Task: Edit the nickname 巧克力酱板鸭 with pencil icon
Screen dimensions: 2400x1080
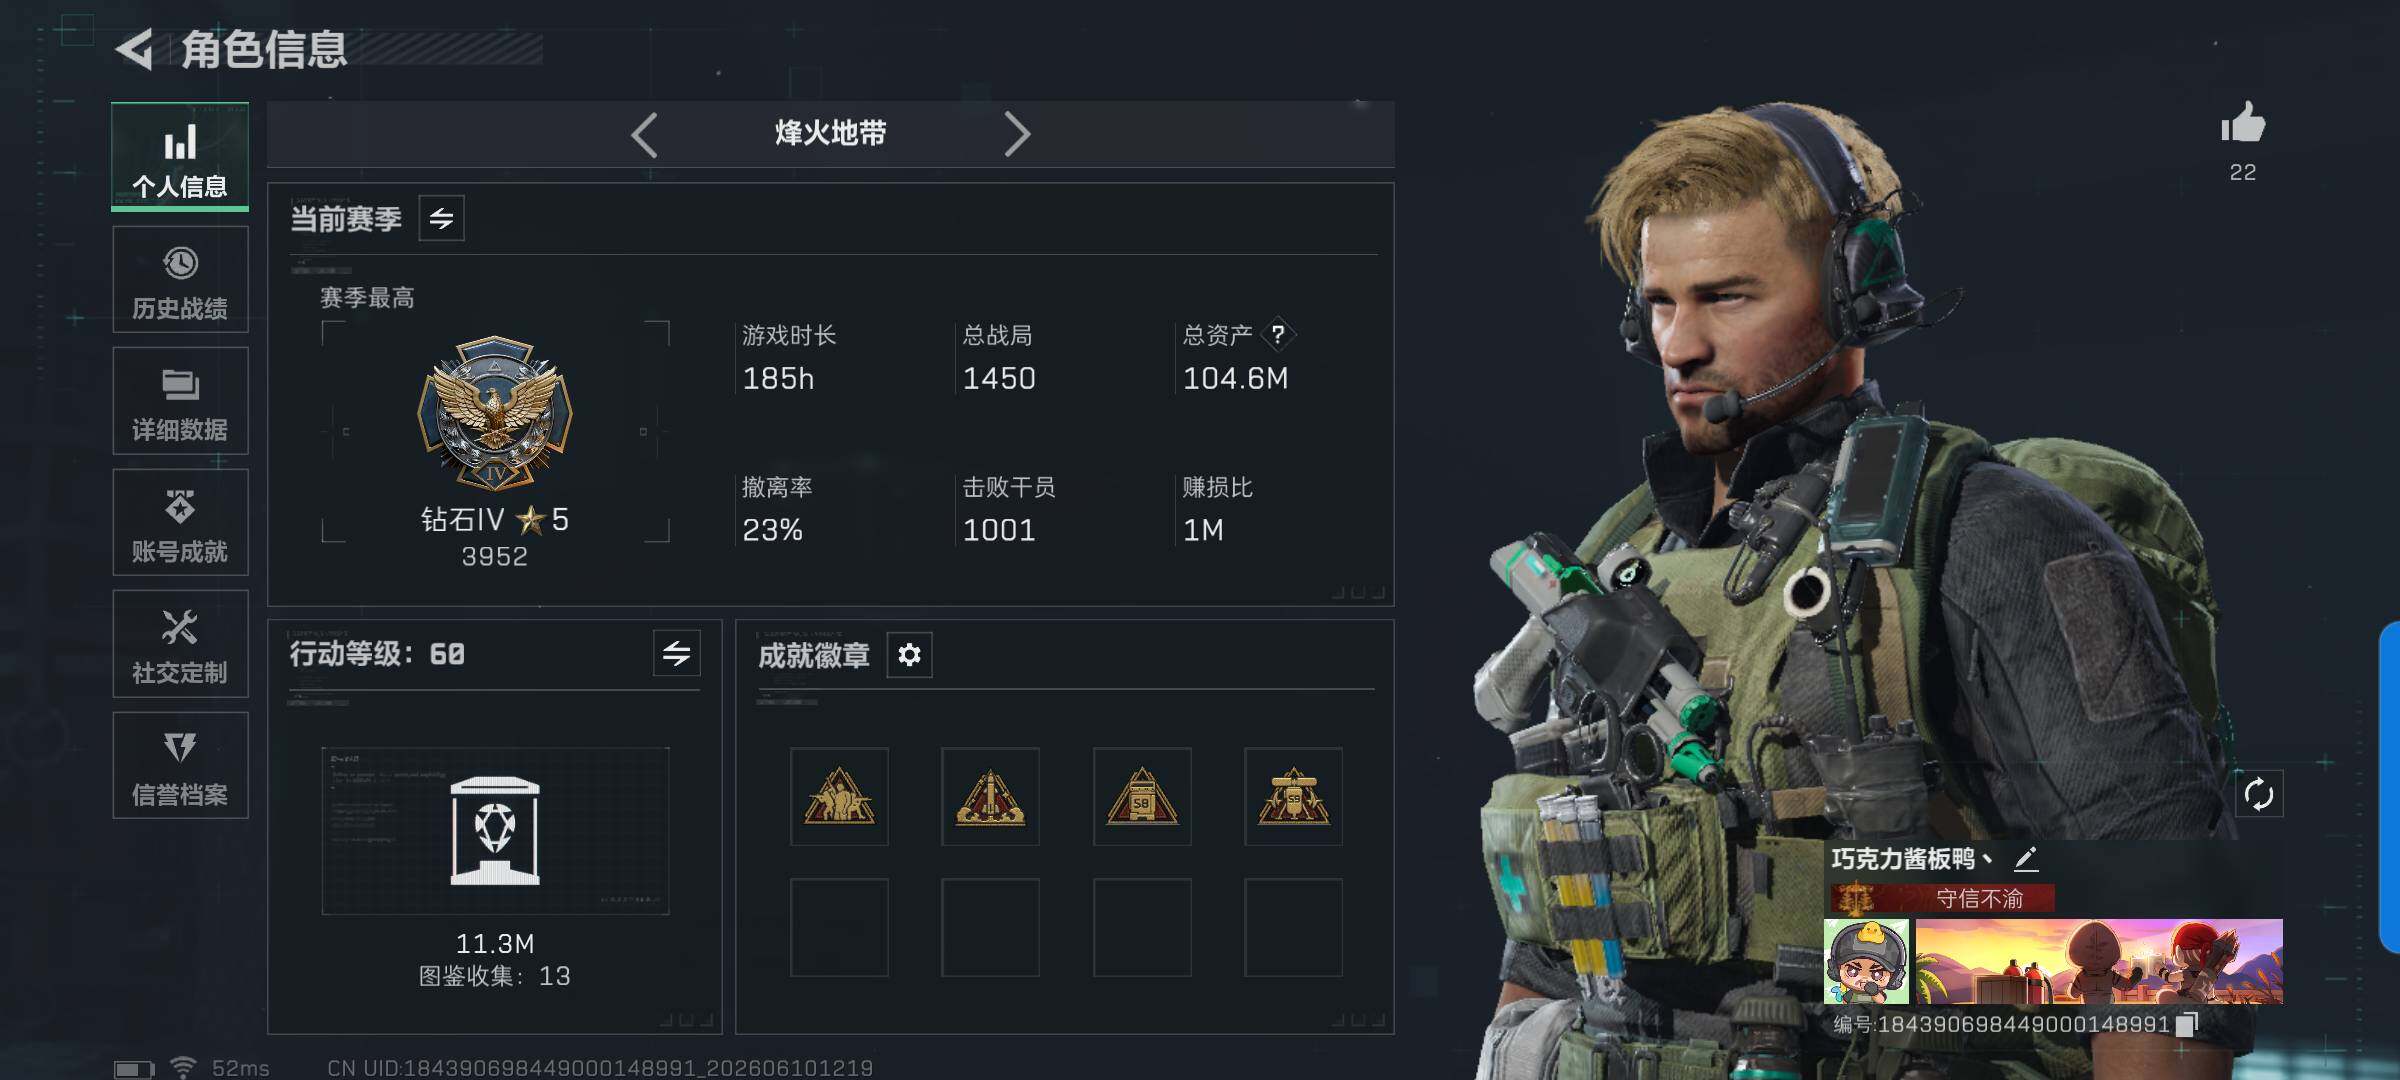Action: pos(2026,858)
